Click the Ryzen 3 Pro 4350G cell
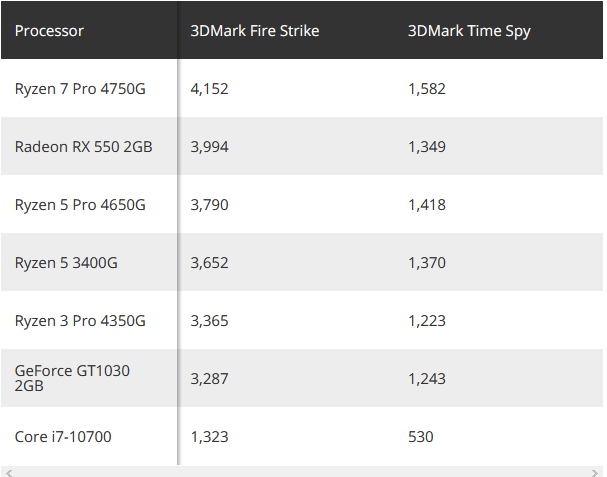 pos(80,320)
